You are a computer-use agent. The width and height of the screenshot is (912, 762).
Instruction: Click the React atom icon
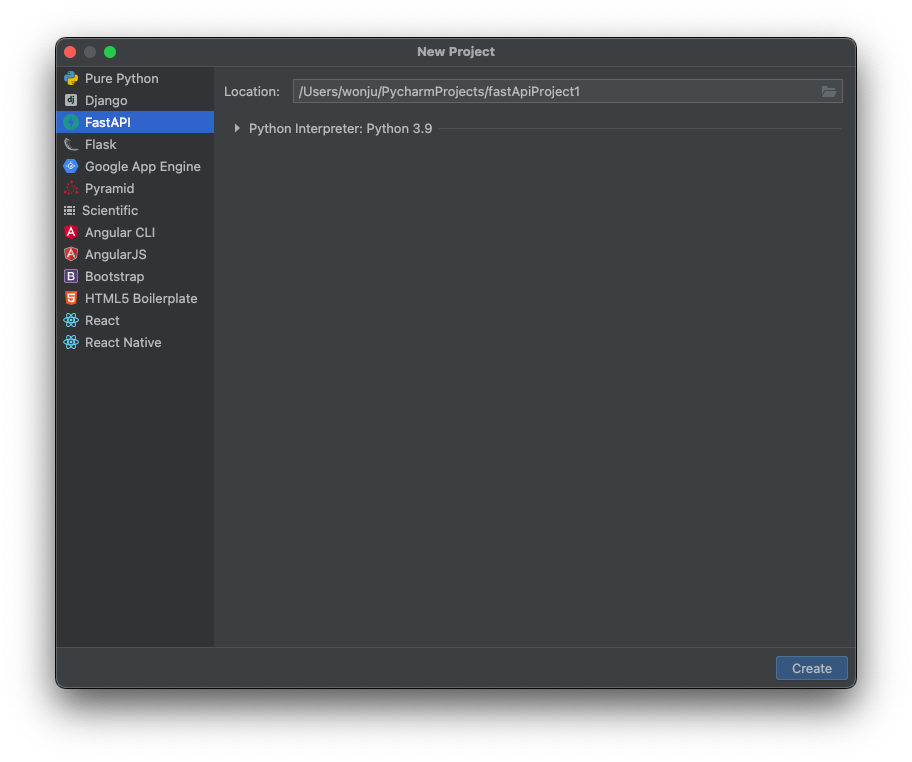(x=71, y=321)
